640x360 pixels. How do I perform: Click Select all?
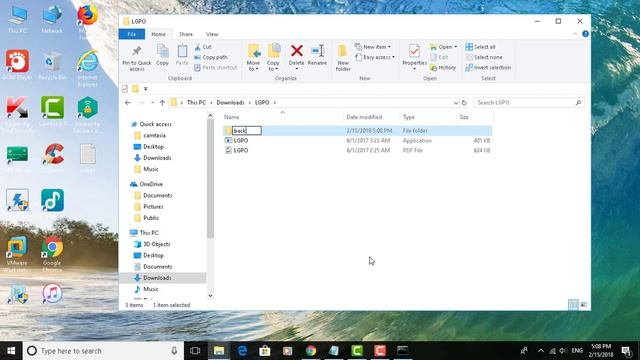pyautogui.click(x=480, y=47)
